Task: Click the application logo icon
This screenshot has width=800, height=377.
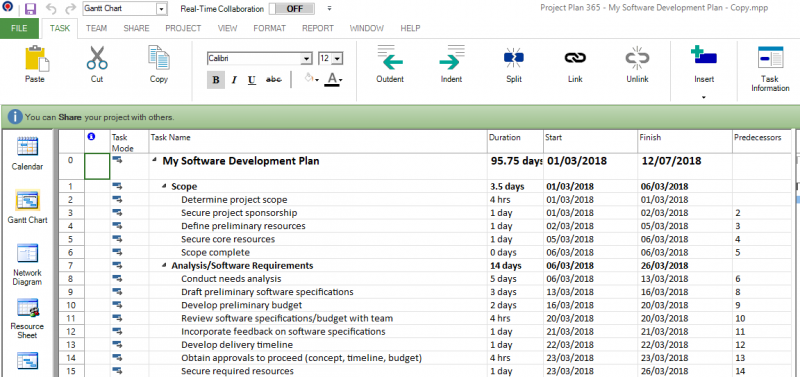Action: (x=8, y=8)
